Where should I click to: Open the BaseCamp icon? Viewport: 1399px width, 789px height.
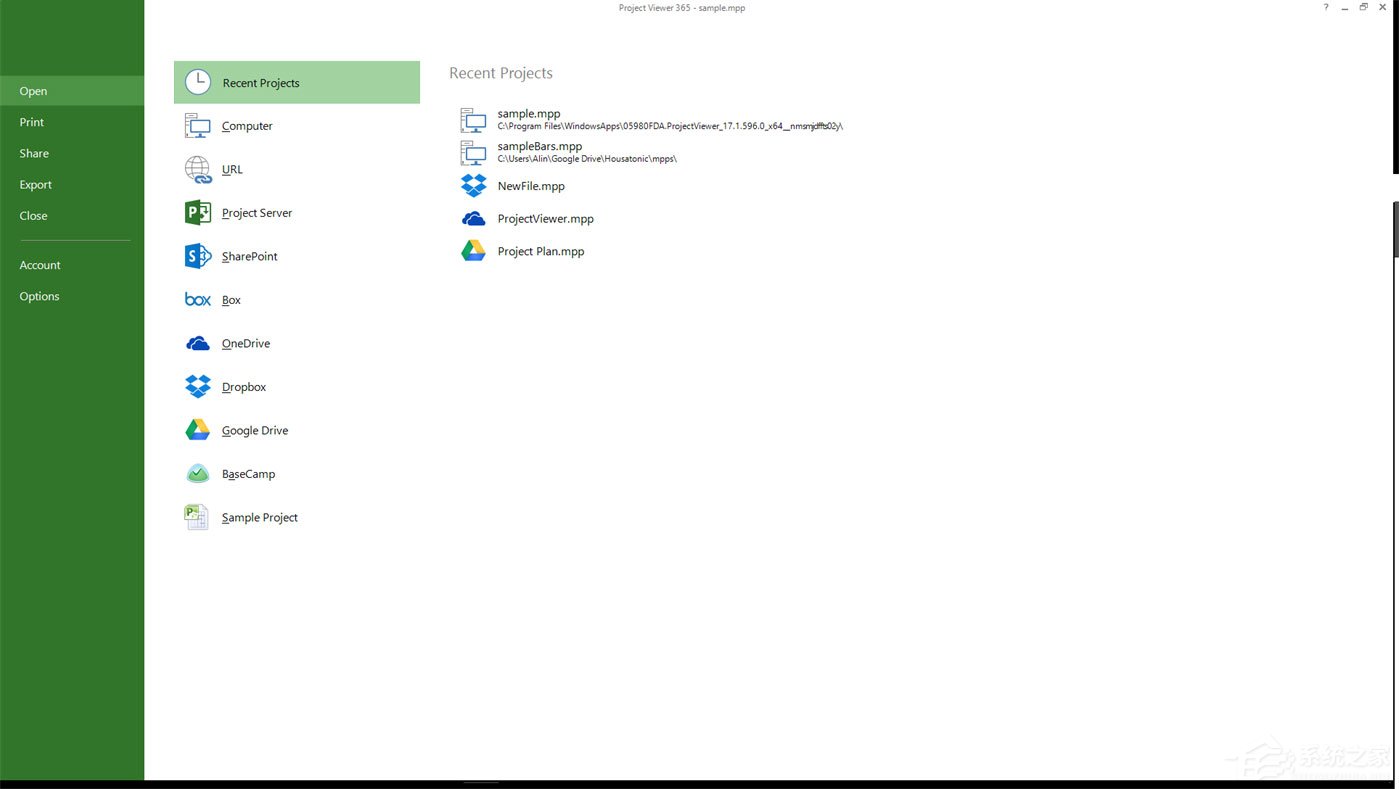(197, 473)
